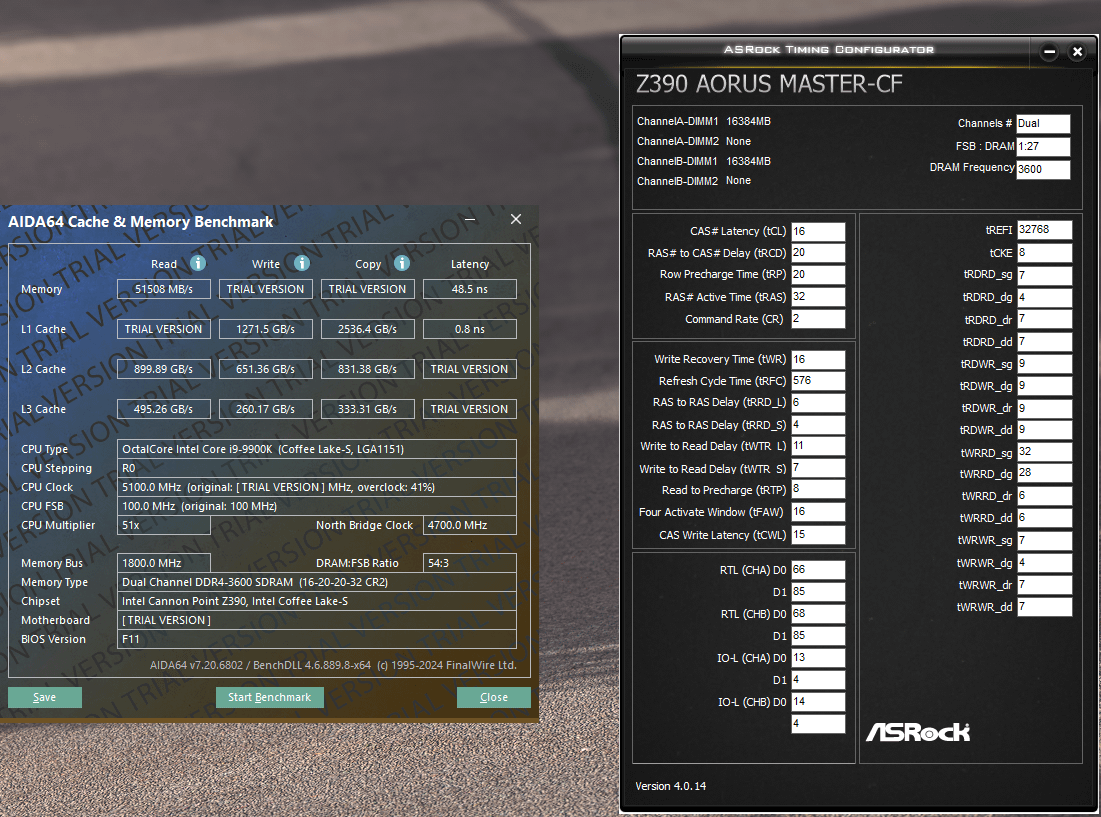Click the tWRRD_sg 32 field
This screenshot has height=817, width=1101.
tap(1045, 452)
